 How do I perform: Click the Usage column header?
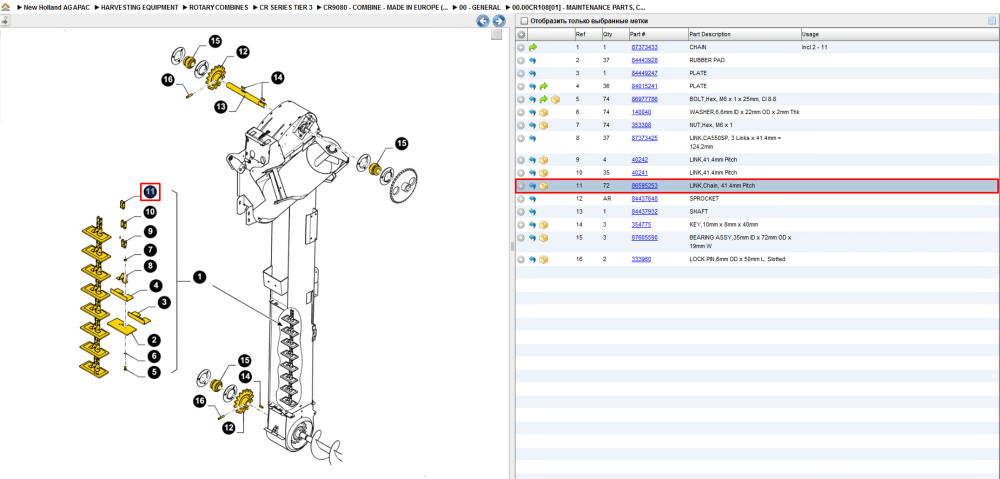point(899,34)
